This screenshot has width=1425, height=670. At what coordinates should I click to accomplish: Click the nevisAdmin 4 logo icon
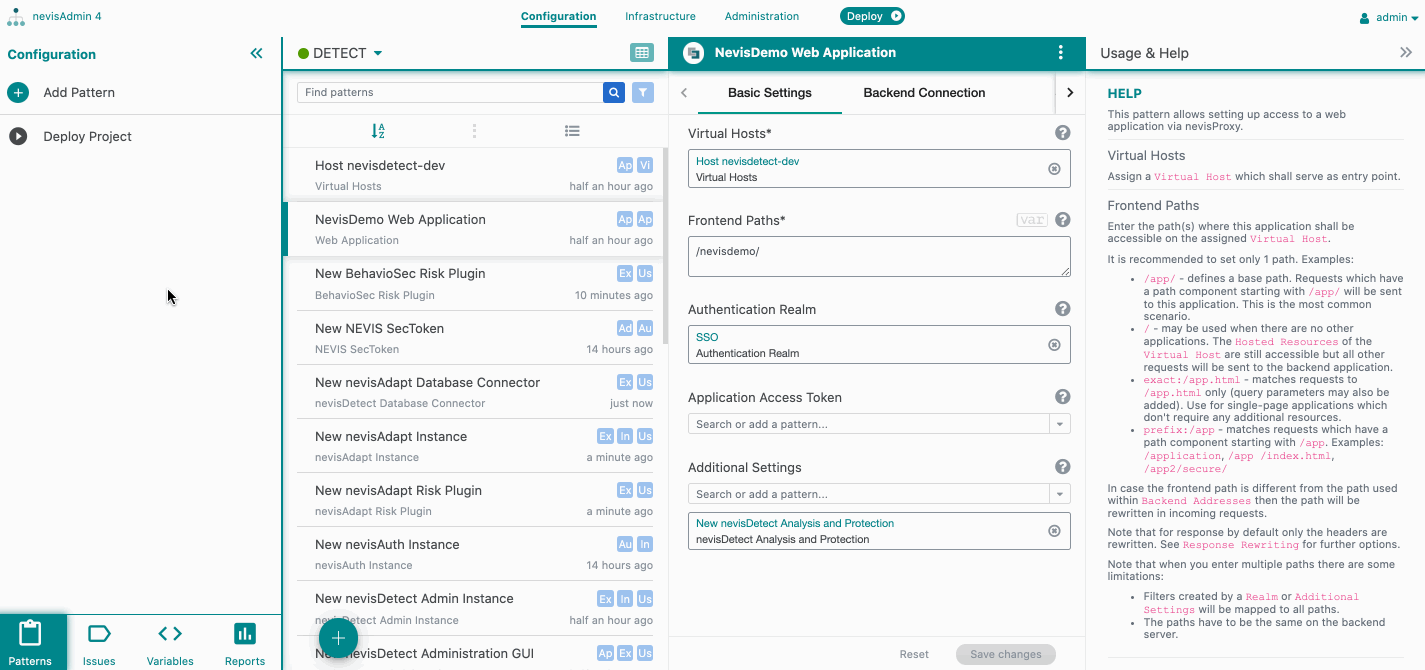[16, 16]
